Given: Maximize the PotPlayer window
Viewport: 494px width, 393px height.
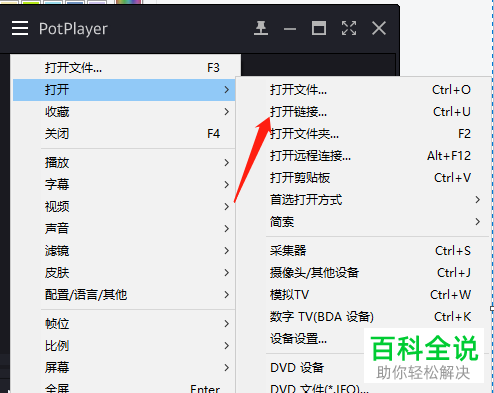Looking at the screenshot, I should (319, 28).
